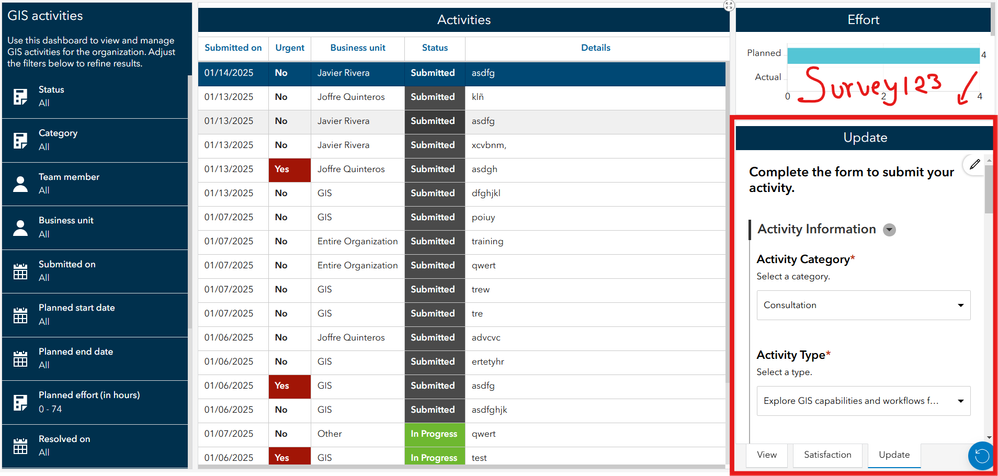This screenshot has width=998, height=476.
Task: Open the Planned effort filter
Action: tap(94, 402)
